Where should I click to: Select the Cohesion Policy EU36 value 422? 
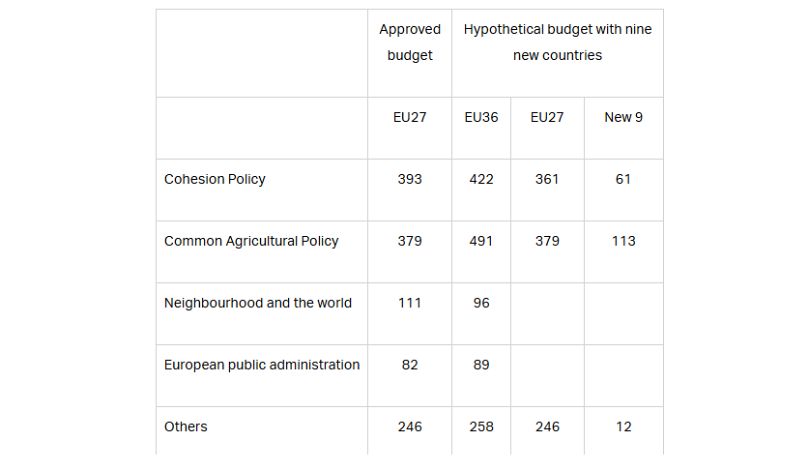(481, 179)
